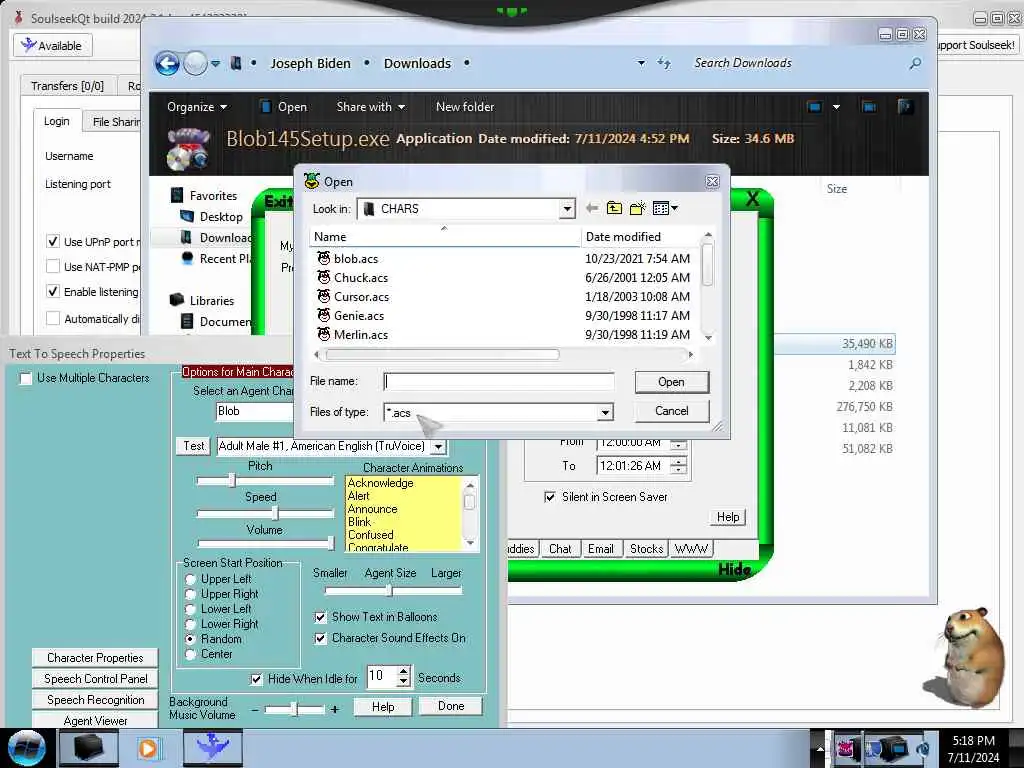
Task: Click the Exit label on green window
Action: click(x=278, y=200)
